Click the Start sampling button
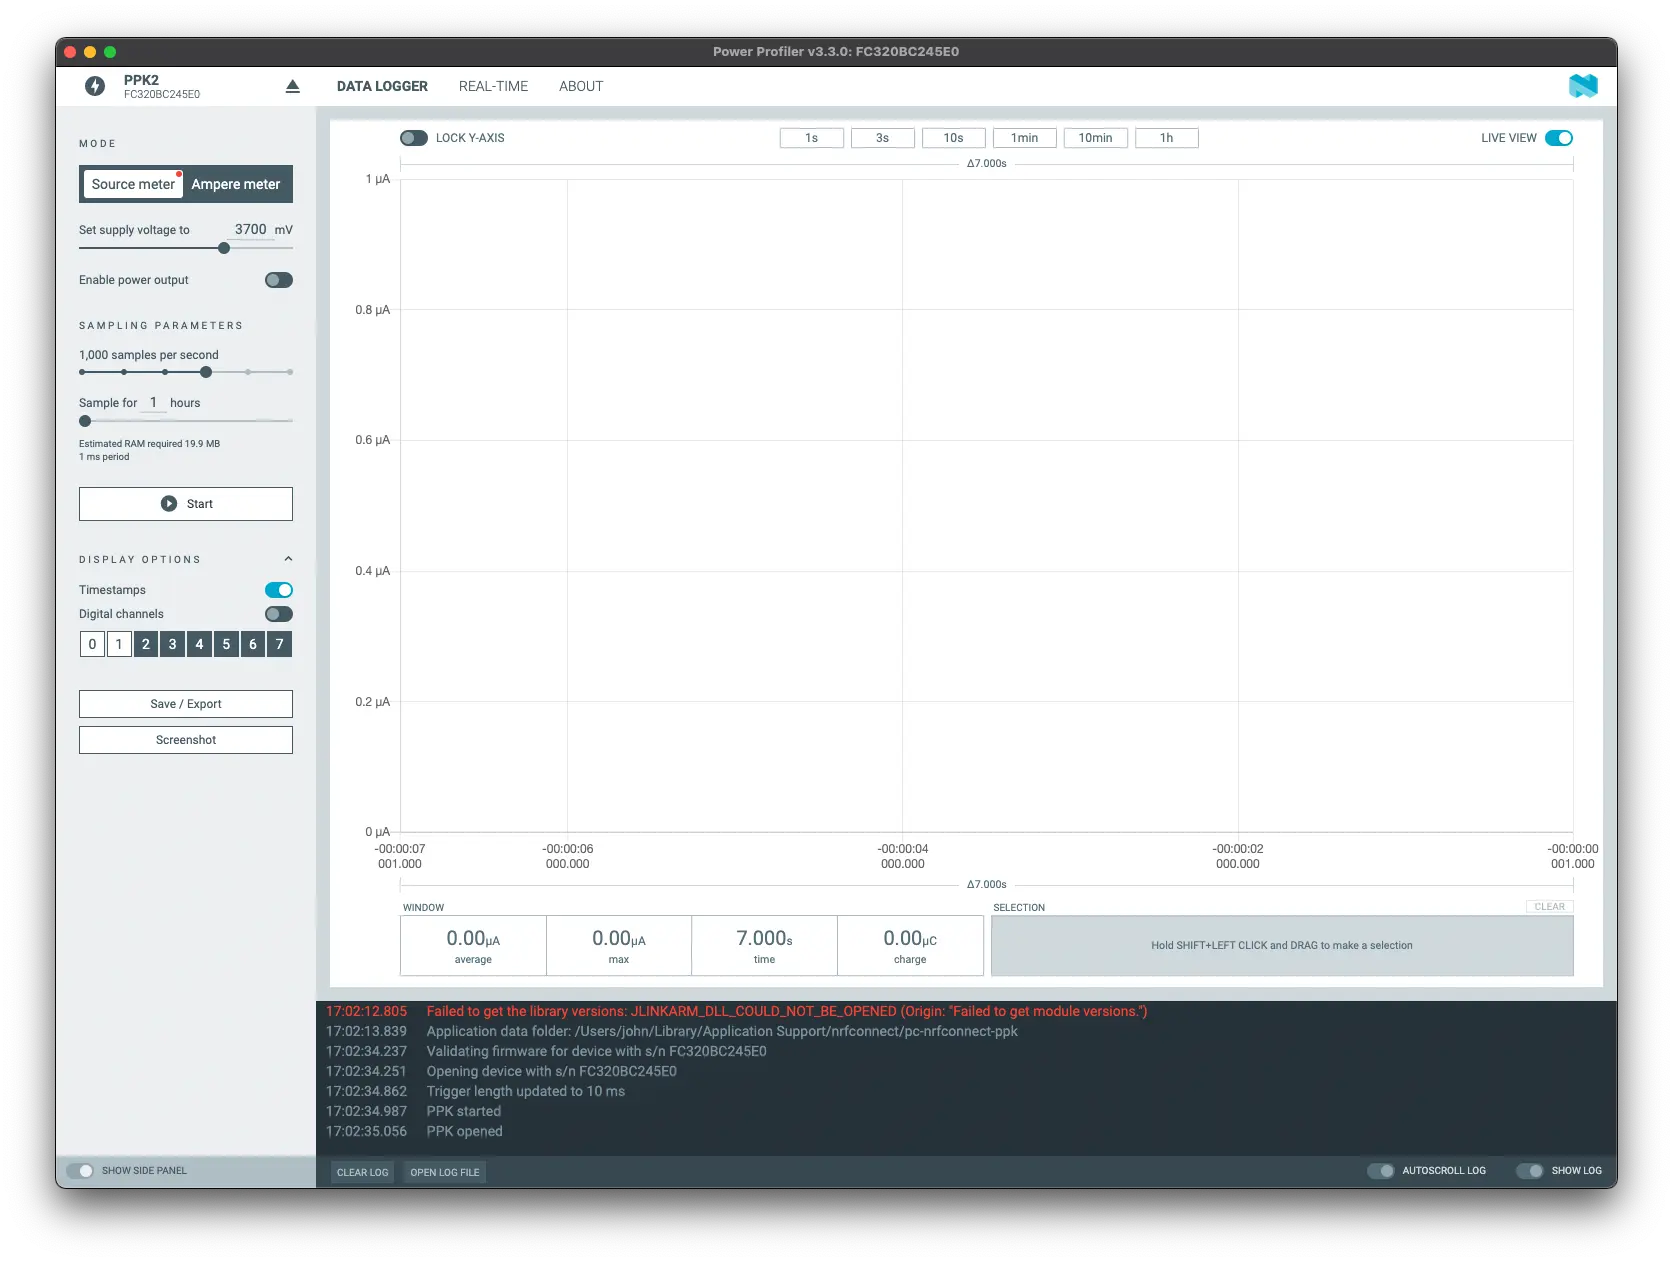Viewport: 1673px width, 1262px height. (186, 504)
